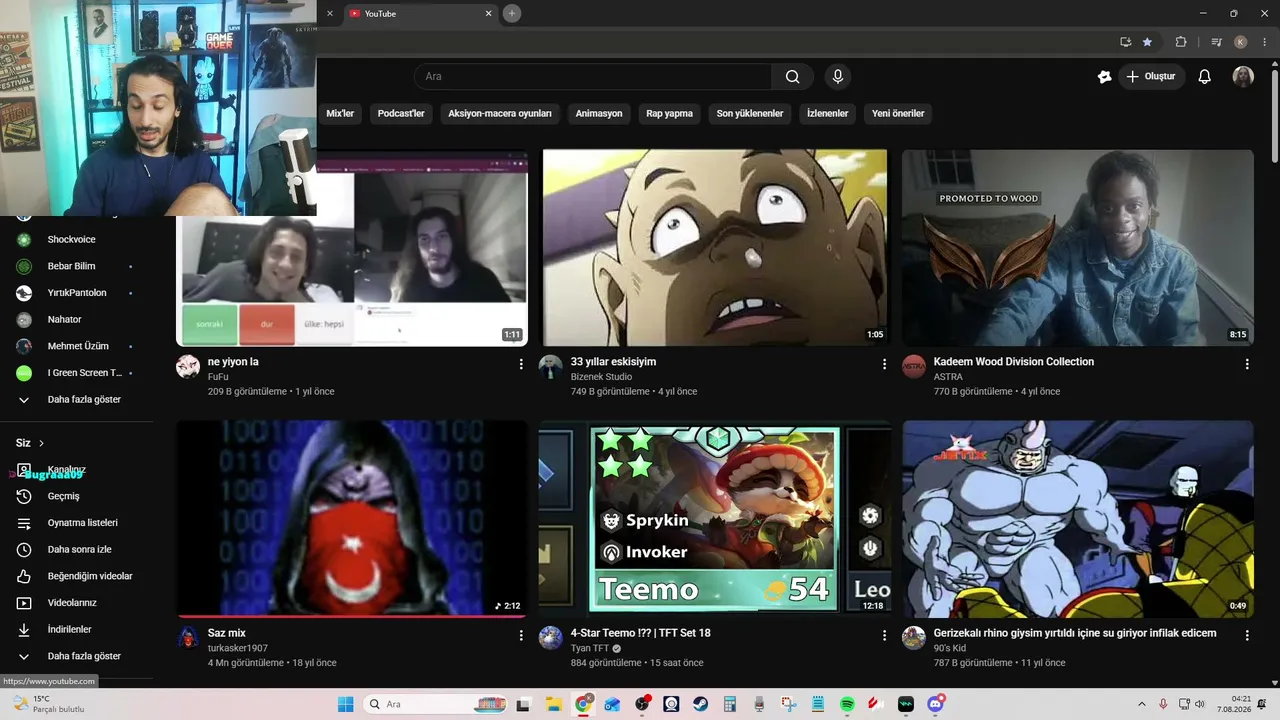Open the Chrome extensions puzzle icon

point(1181,42)
